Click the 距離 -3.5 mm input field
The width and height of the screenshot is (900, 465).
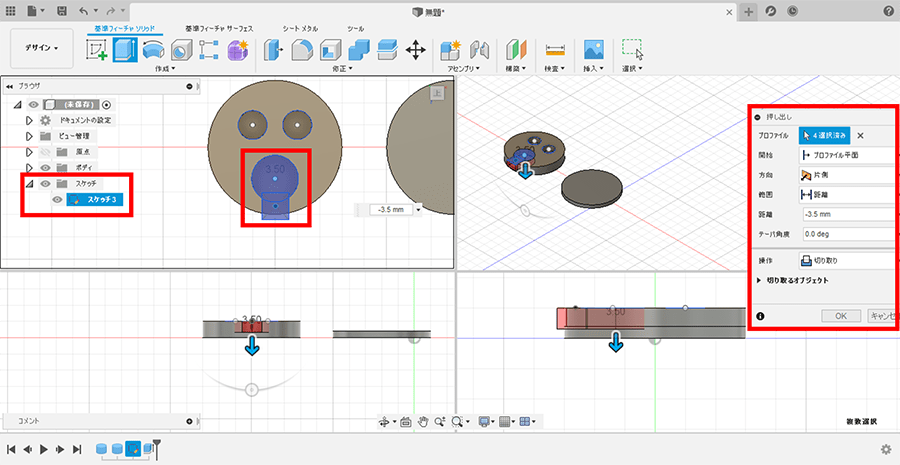pyautogui.click(x=845, y=212)
